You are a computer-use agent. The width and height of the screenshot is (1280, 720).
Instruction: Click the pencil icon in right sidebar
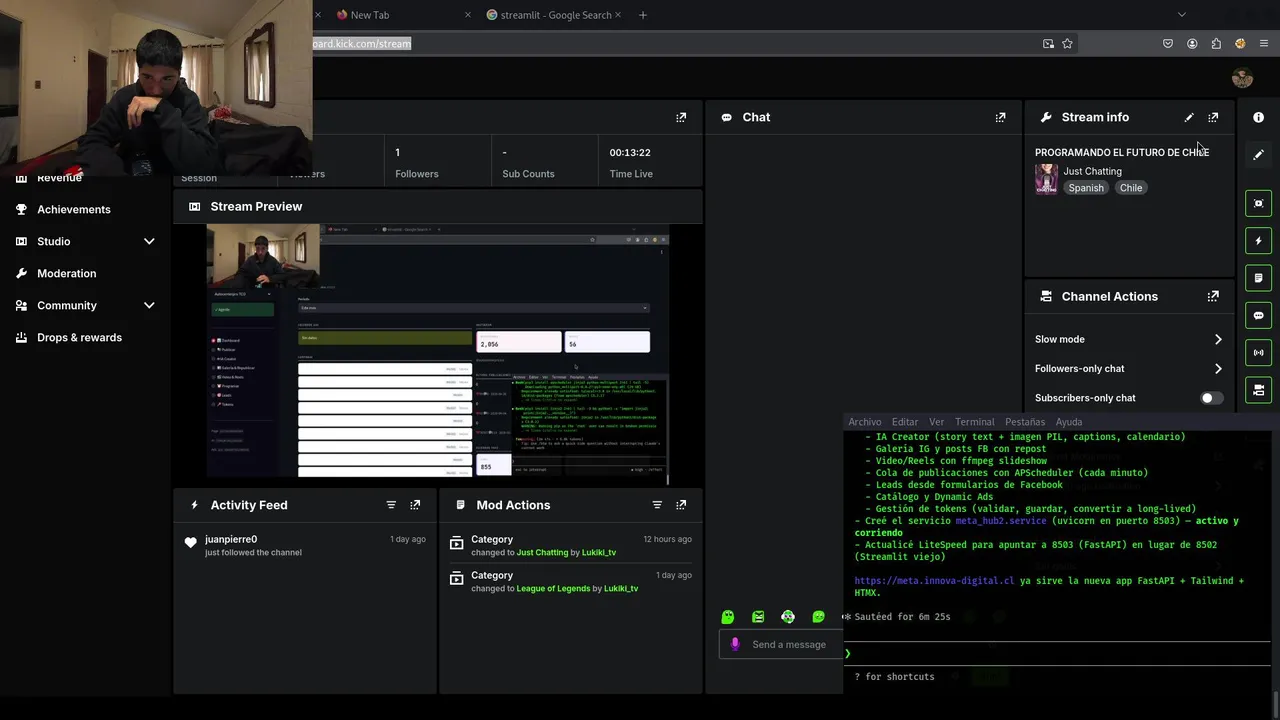(1258, 154)
